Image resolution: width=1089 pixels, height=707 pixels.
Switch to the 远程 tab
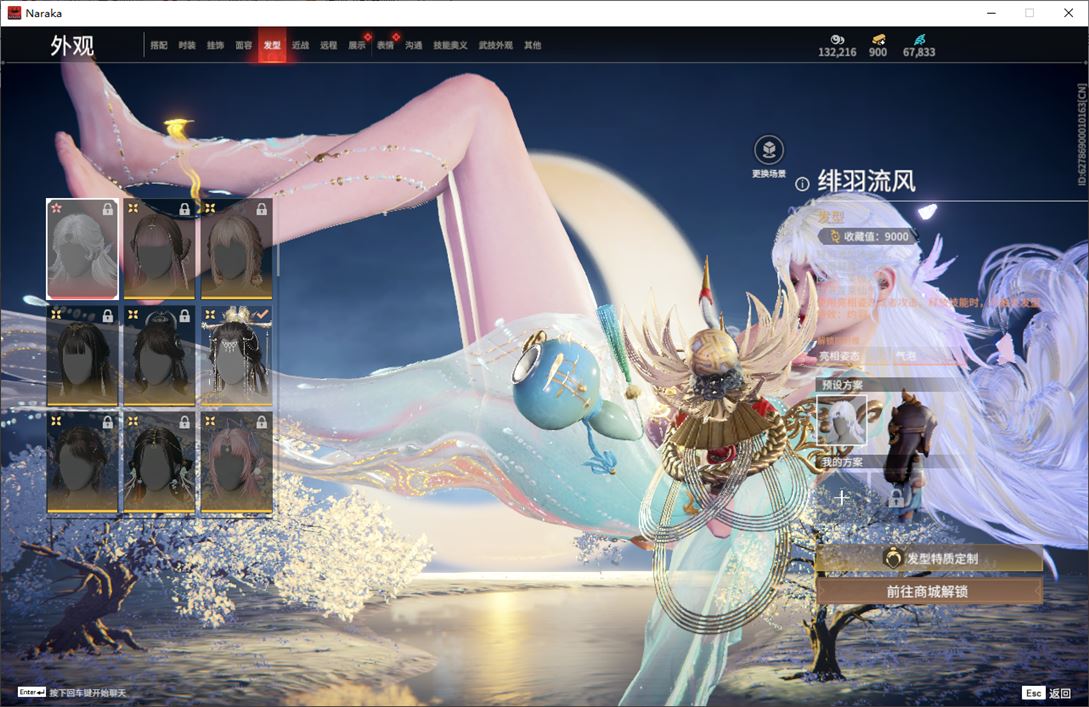point(329,45)
